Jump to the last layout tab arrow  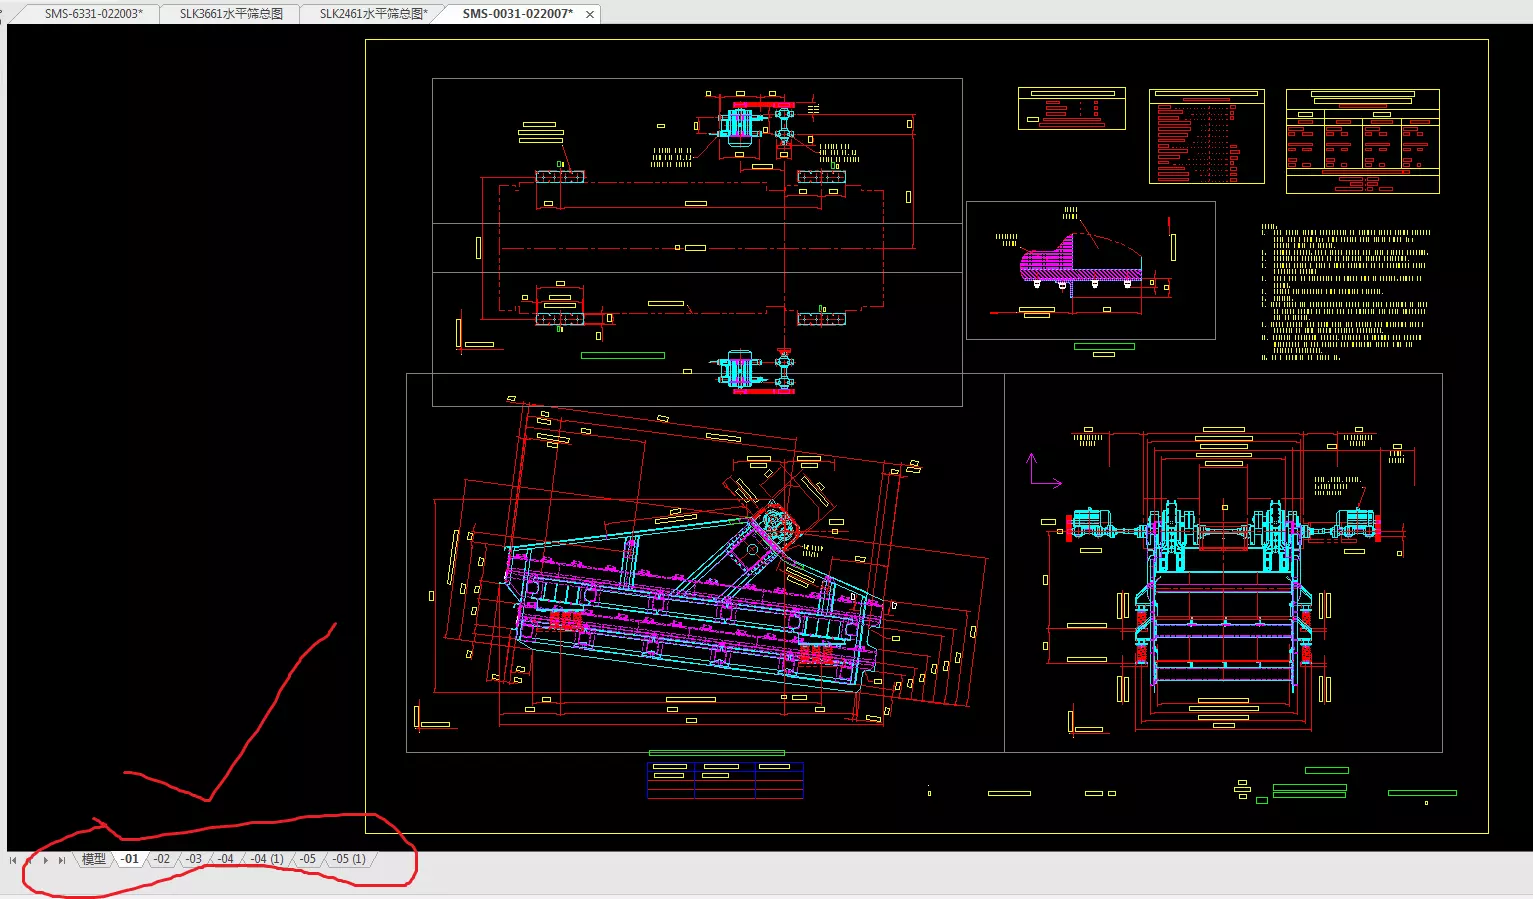(62, 860)
